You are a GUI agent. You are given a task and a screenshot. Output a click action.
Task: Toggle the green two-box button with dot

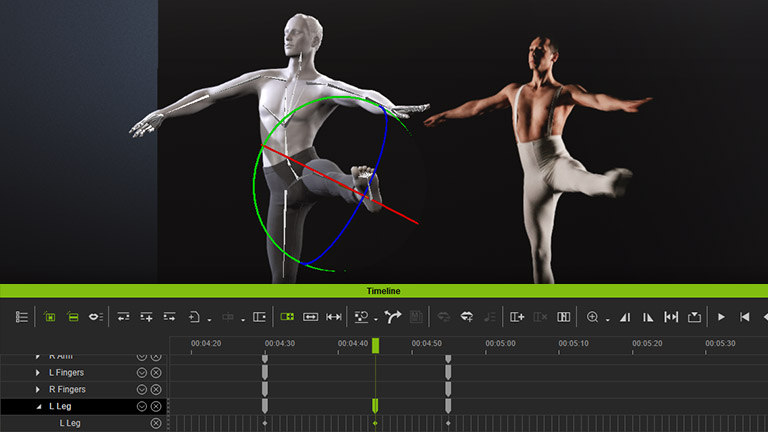click(x=288, y=317)
